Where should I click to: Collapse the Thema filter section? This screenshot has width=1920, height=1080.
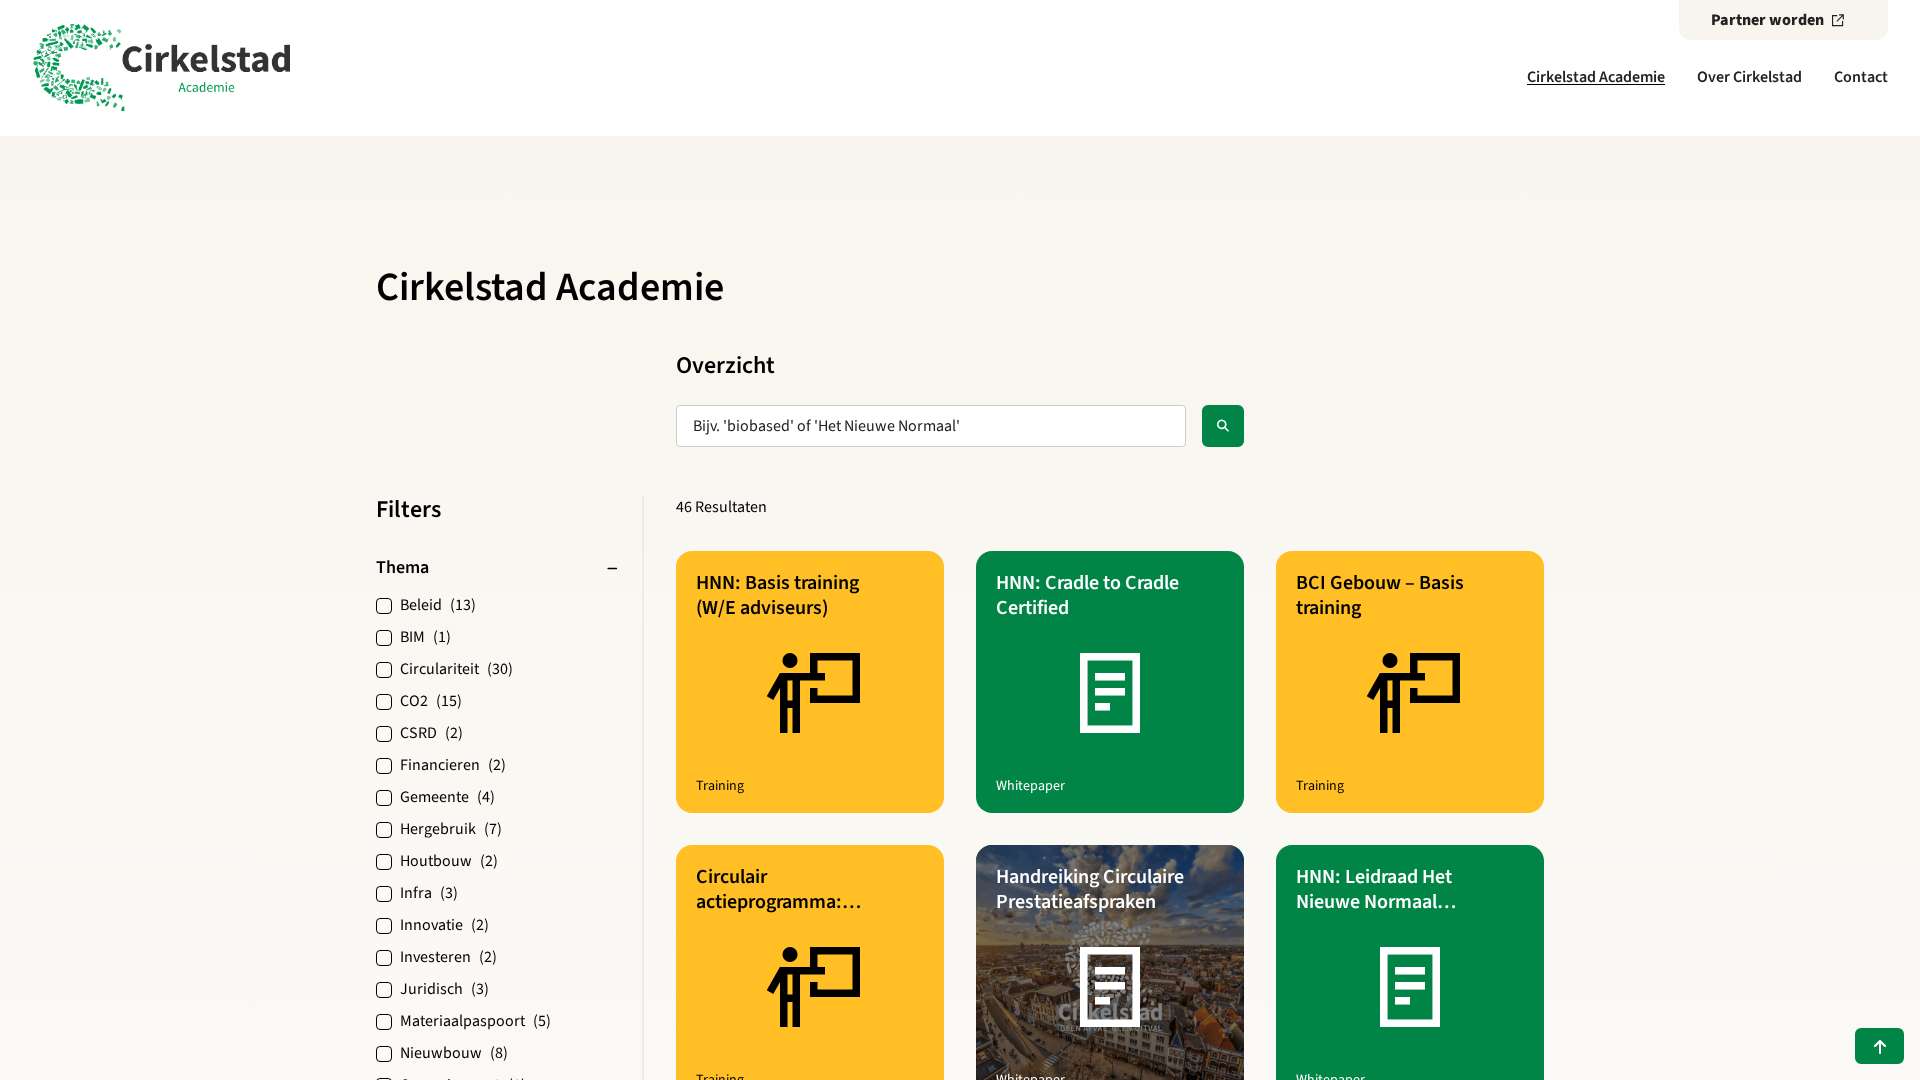coord(612,568)
